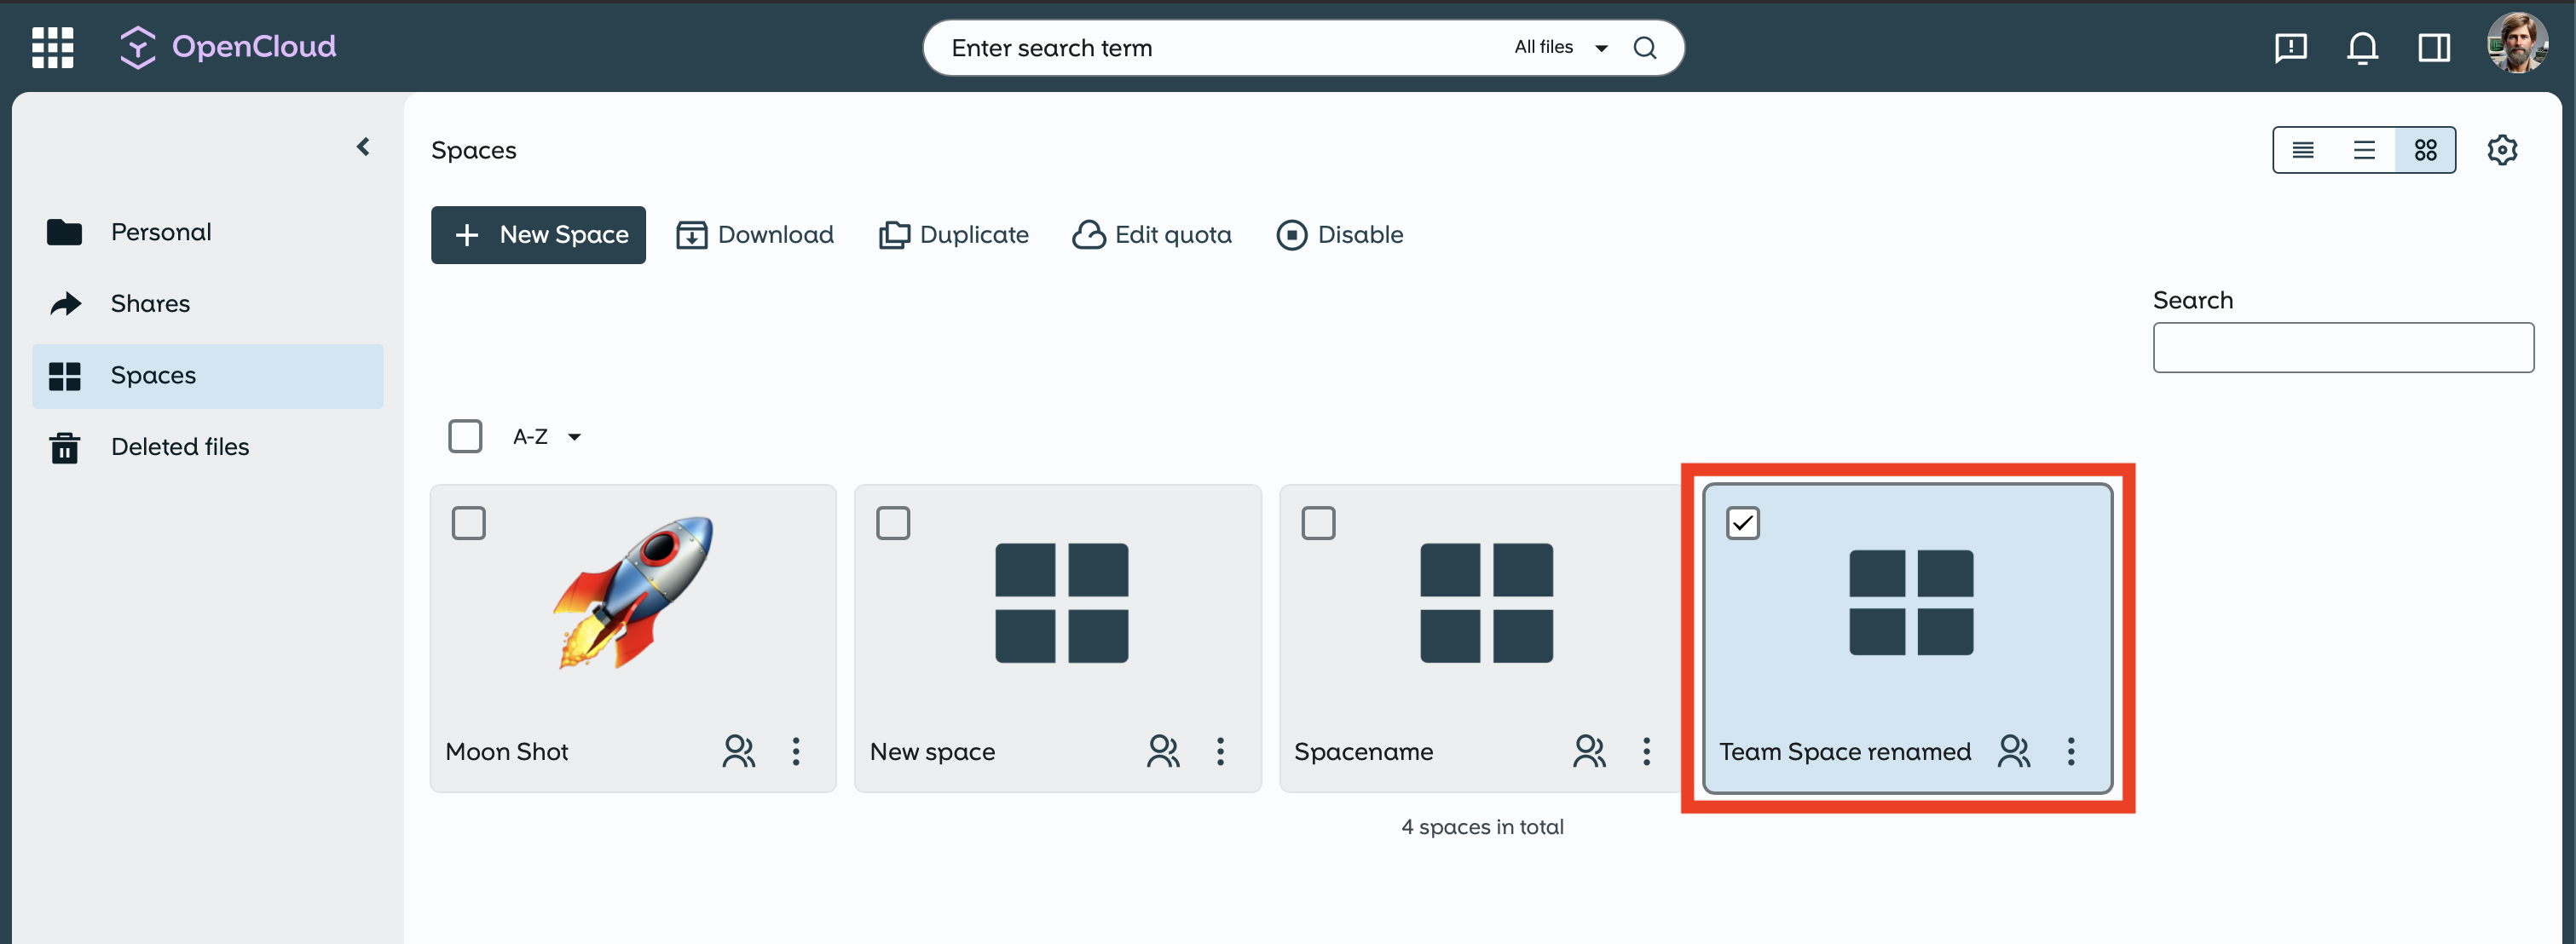
Task: Toggle the right sidebar panel icon
Action: coord(2433,47)
